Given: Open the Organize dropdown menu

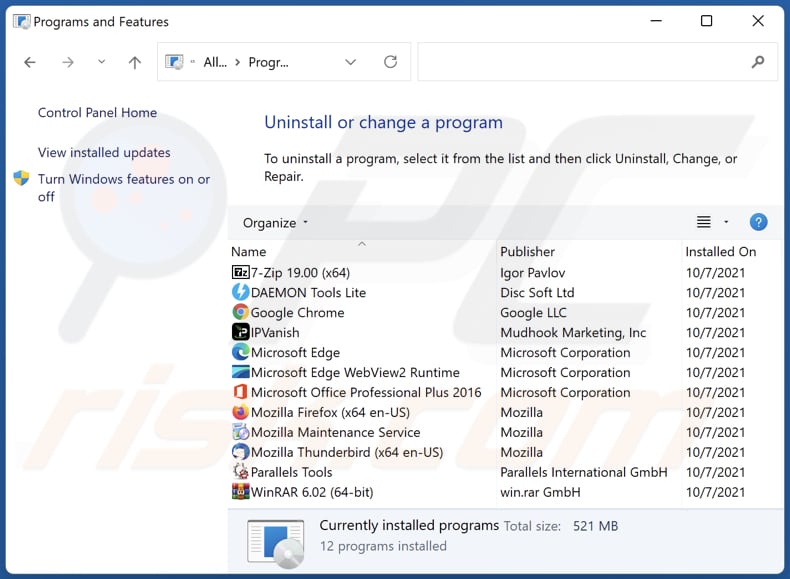Looking at the screenshot, I should 276,223.
